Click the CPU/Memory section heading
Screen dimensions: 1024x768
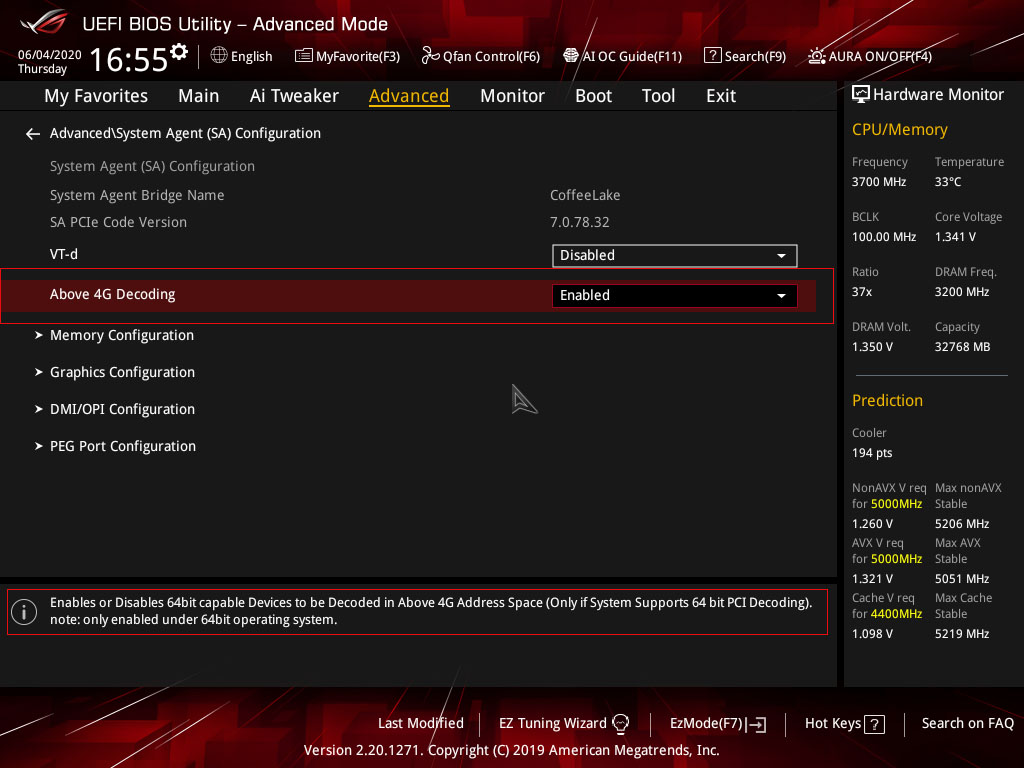coord(899,130)
